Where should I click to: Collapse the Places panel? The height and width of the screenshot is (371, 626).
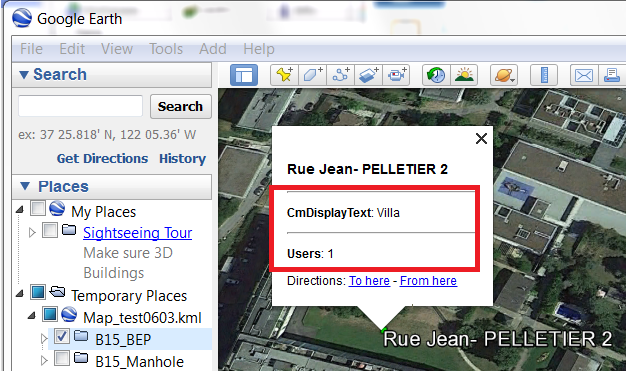tap(25, 186)
